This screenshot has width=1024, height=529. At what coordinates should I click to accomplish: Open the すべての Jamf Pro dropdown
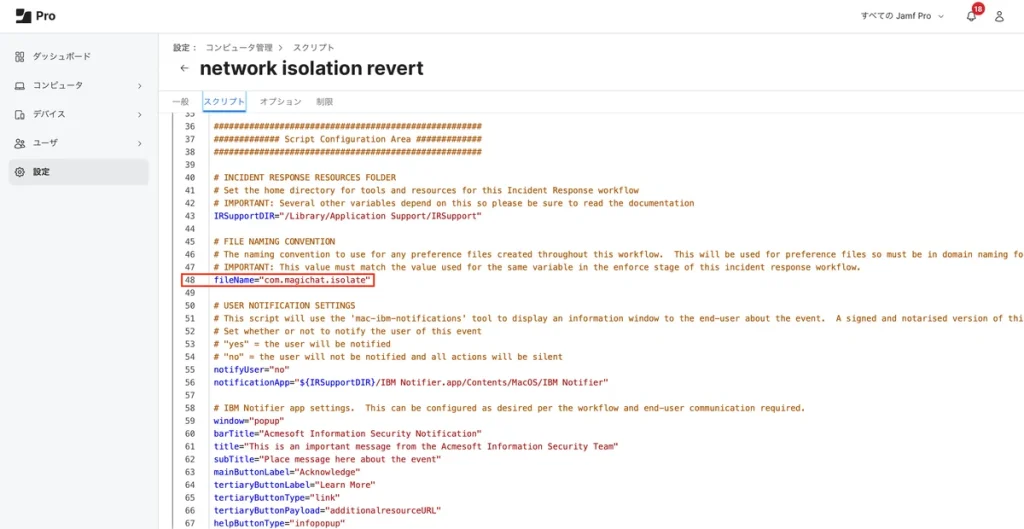coord(902,16)
